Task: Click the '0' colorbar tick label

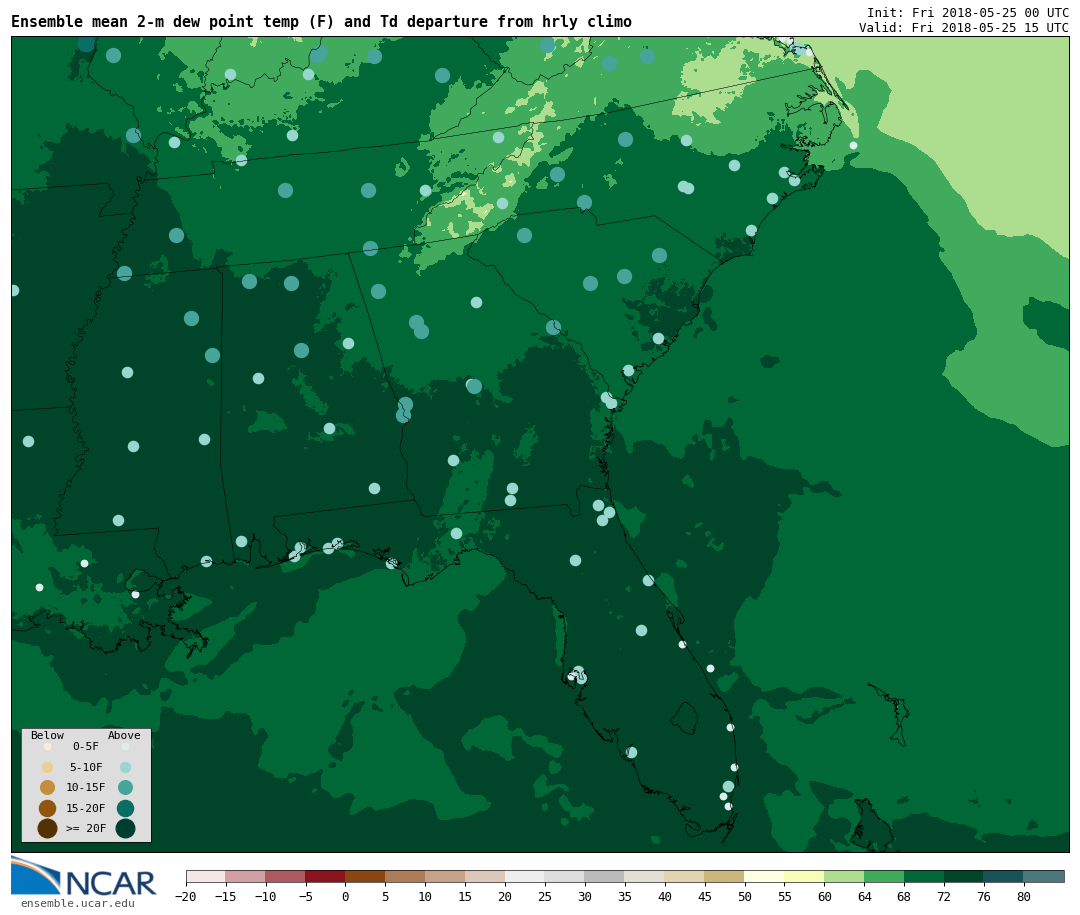Action: [346, 896]
